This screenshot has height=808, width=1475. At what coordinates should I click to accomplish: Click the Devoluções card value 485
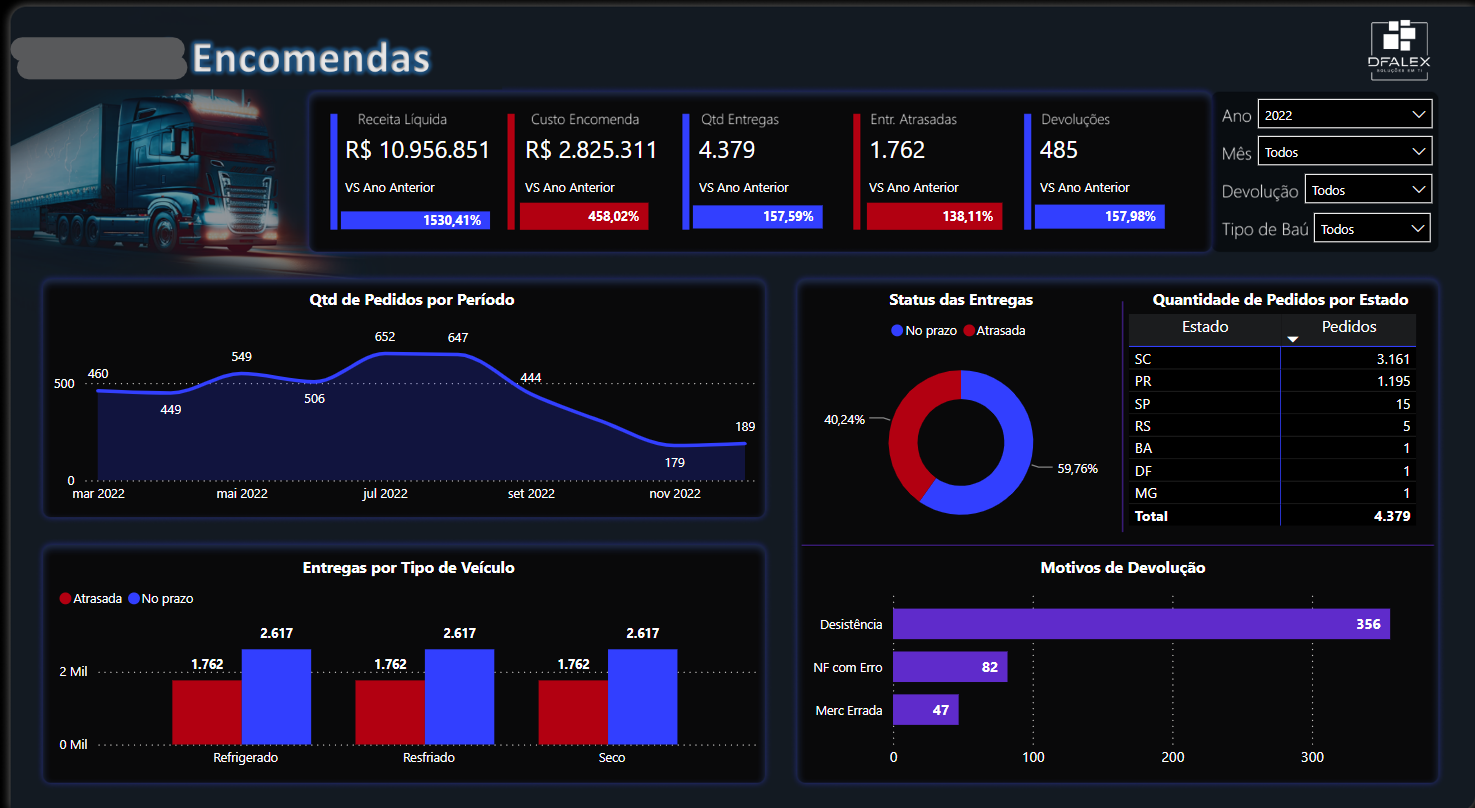coord(1059,150)
